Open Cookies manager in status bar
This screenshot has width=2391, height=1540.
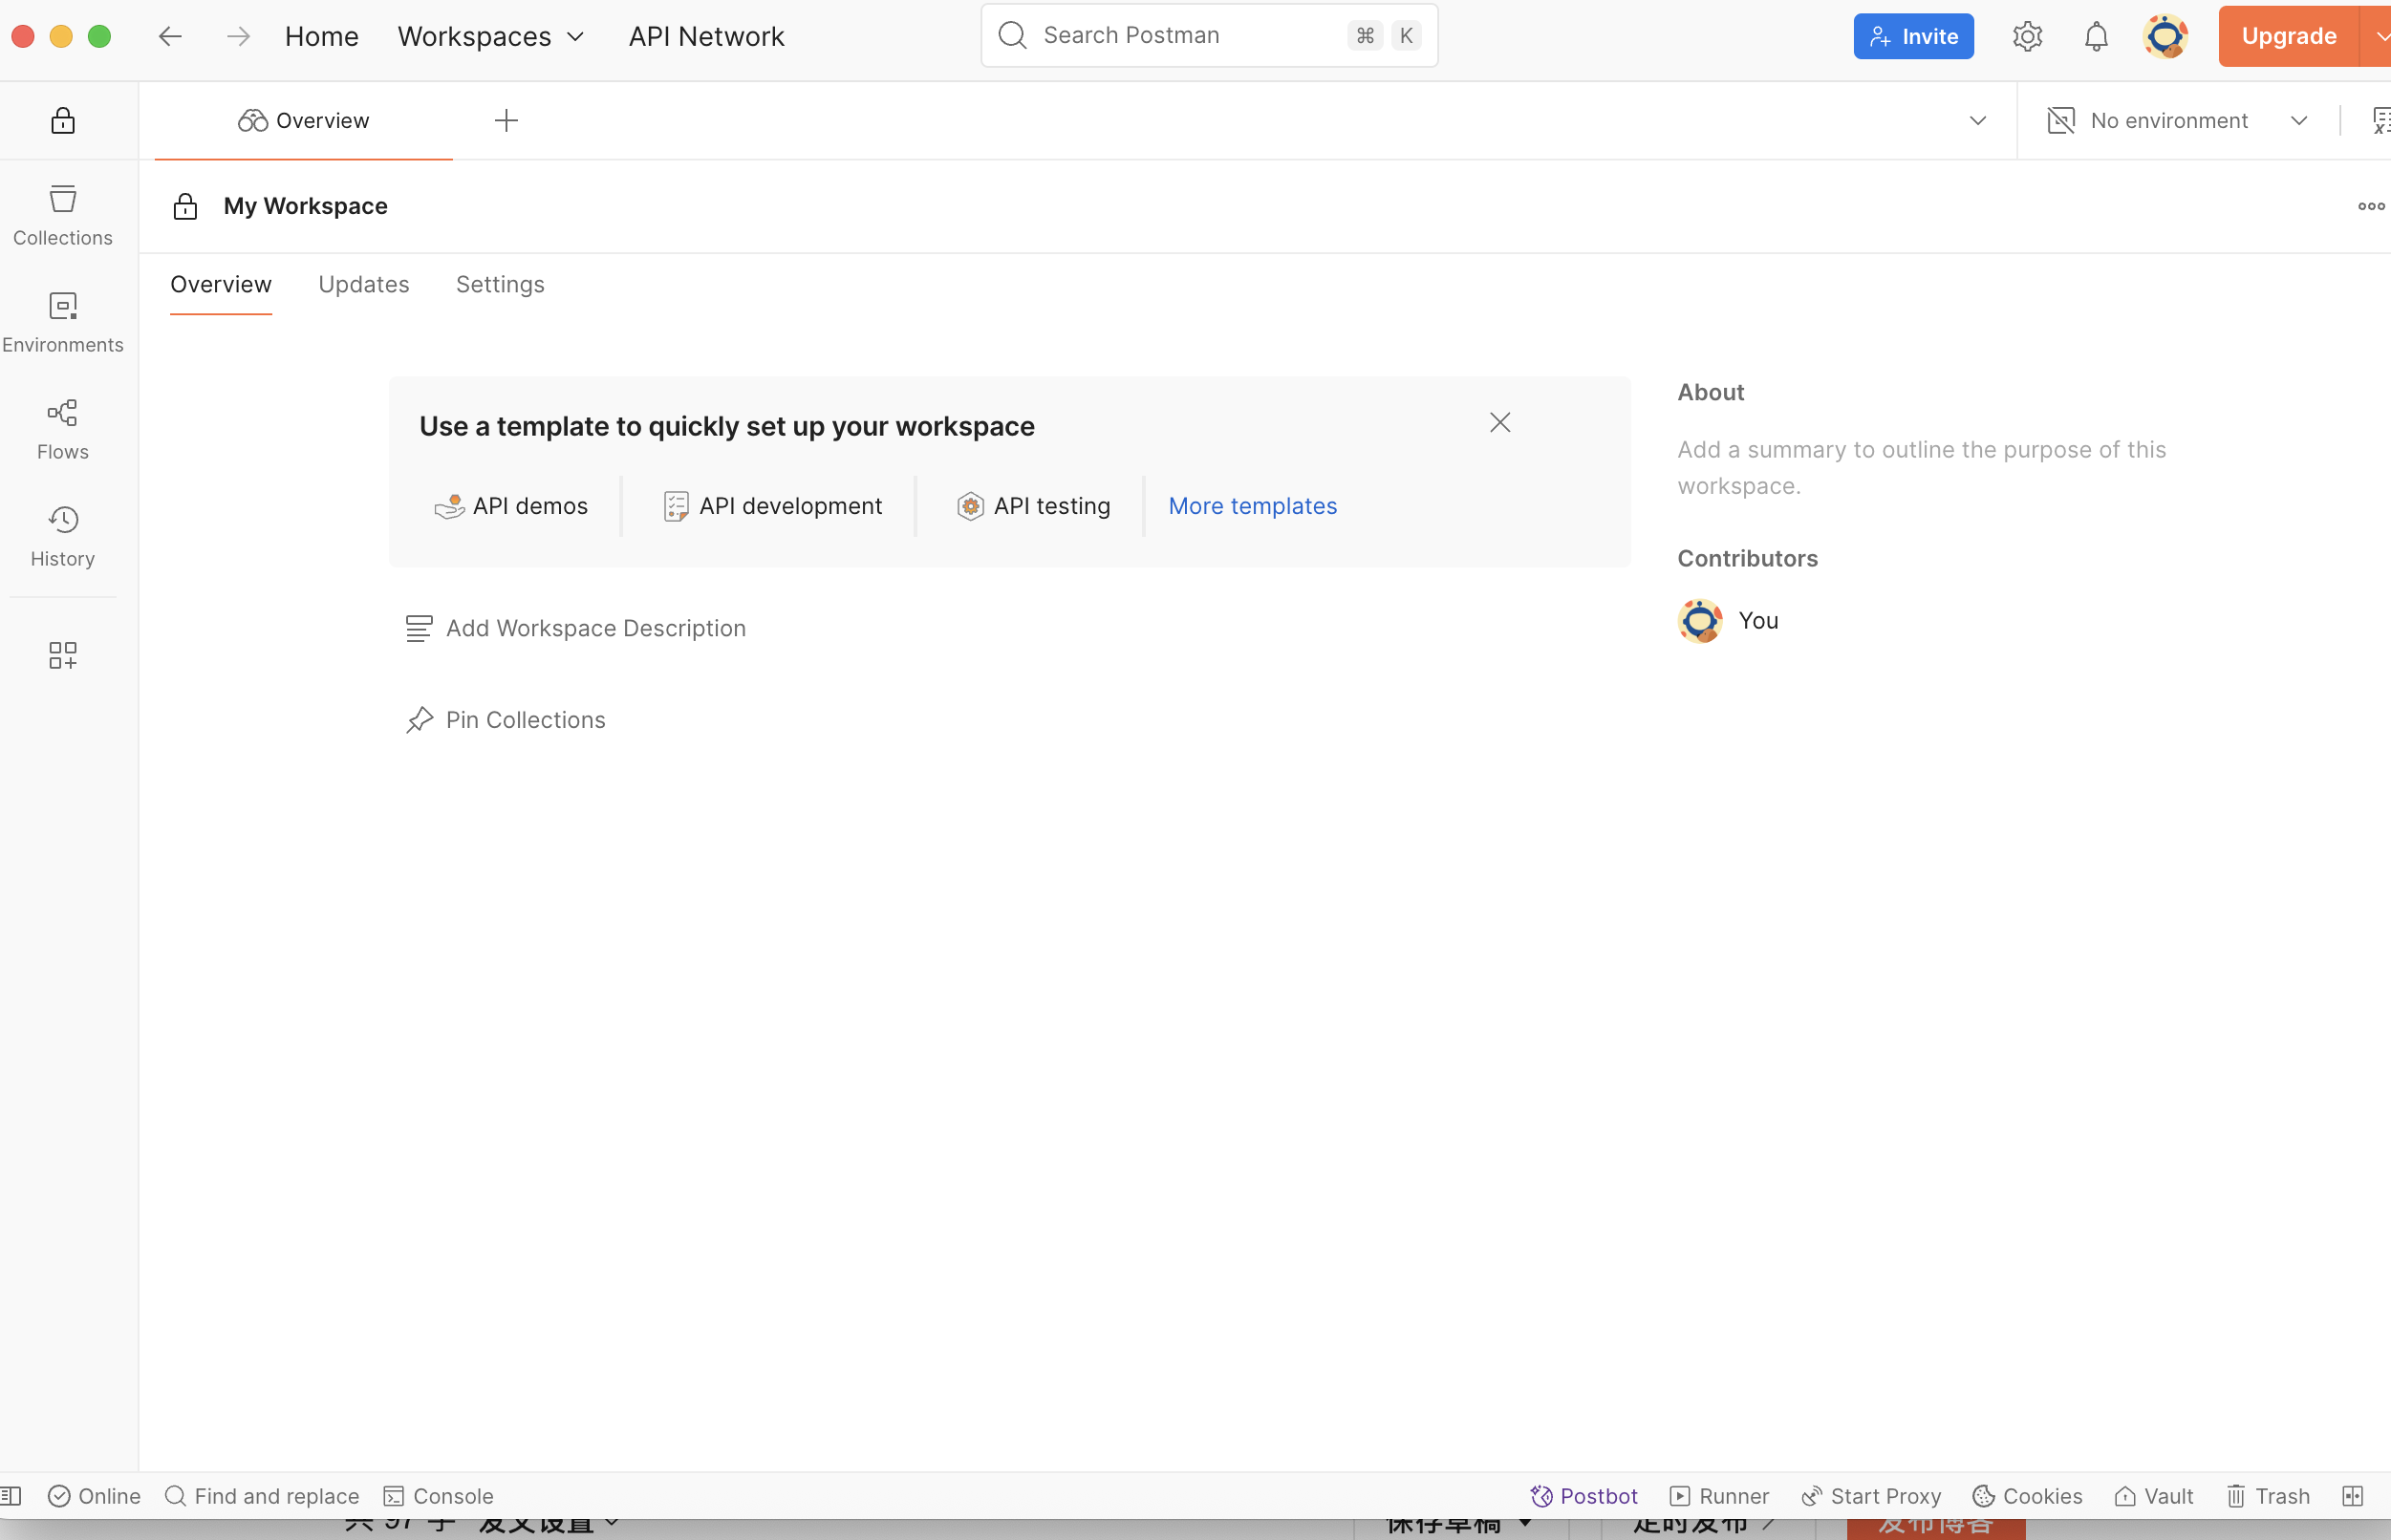[2027, 1495]
